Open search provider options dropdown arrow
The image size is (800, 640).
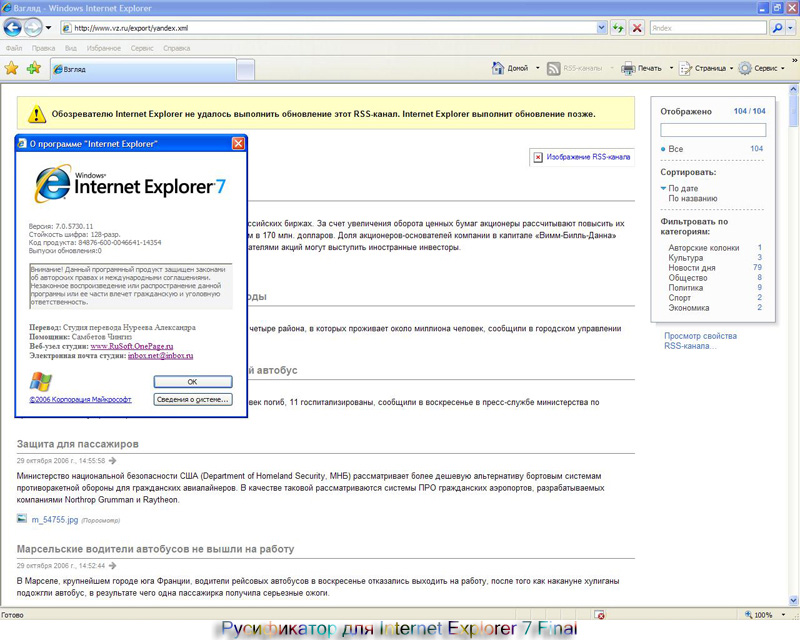(791, 28)
